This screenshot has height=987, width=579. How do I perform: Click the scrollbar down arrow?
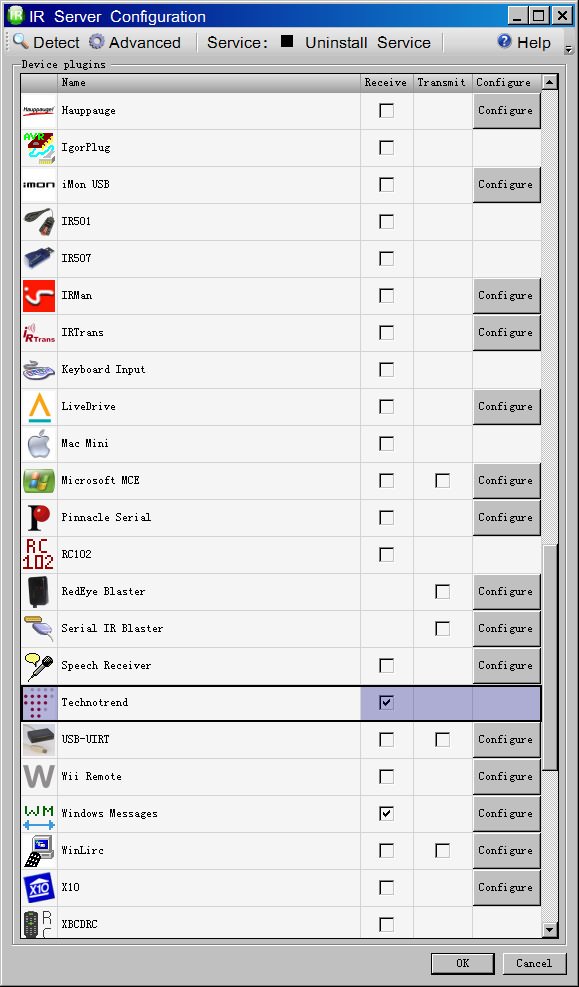(549, 930)
